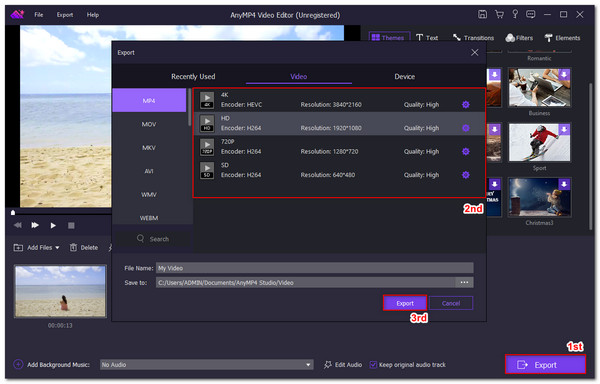
Task: Open the Recently Used tab
Action: pyautogui.click(x=193, y=76)
